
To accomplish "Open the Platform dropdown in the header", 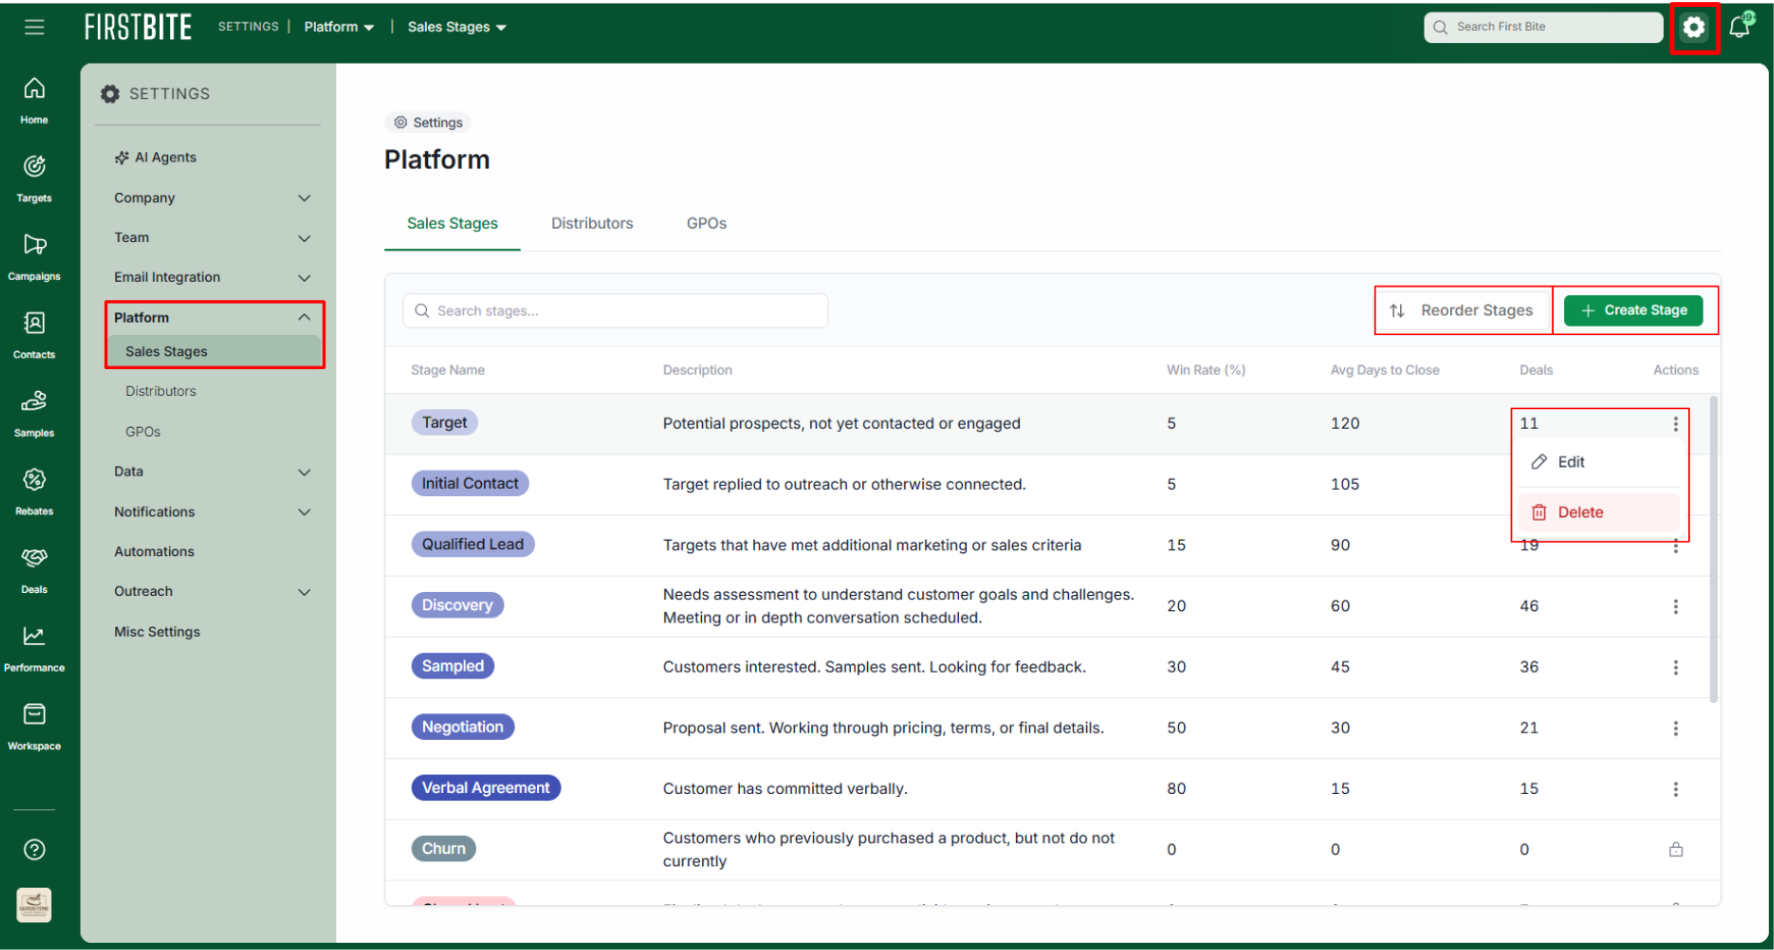I will 339,27.
